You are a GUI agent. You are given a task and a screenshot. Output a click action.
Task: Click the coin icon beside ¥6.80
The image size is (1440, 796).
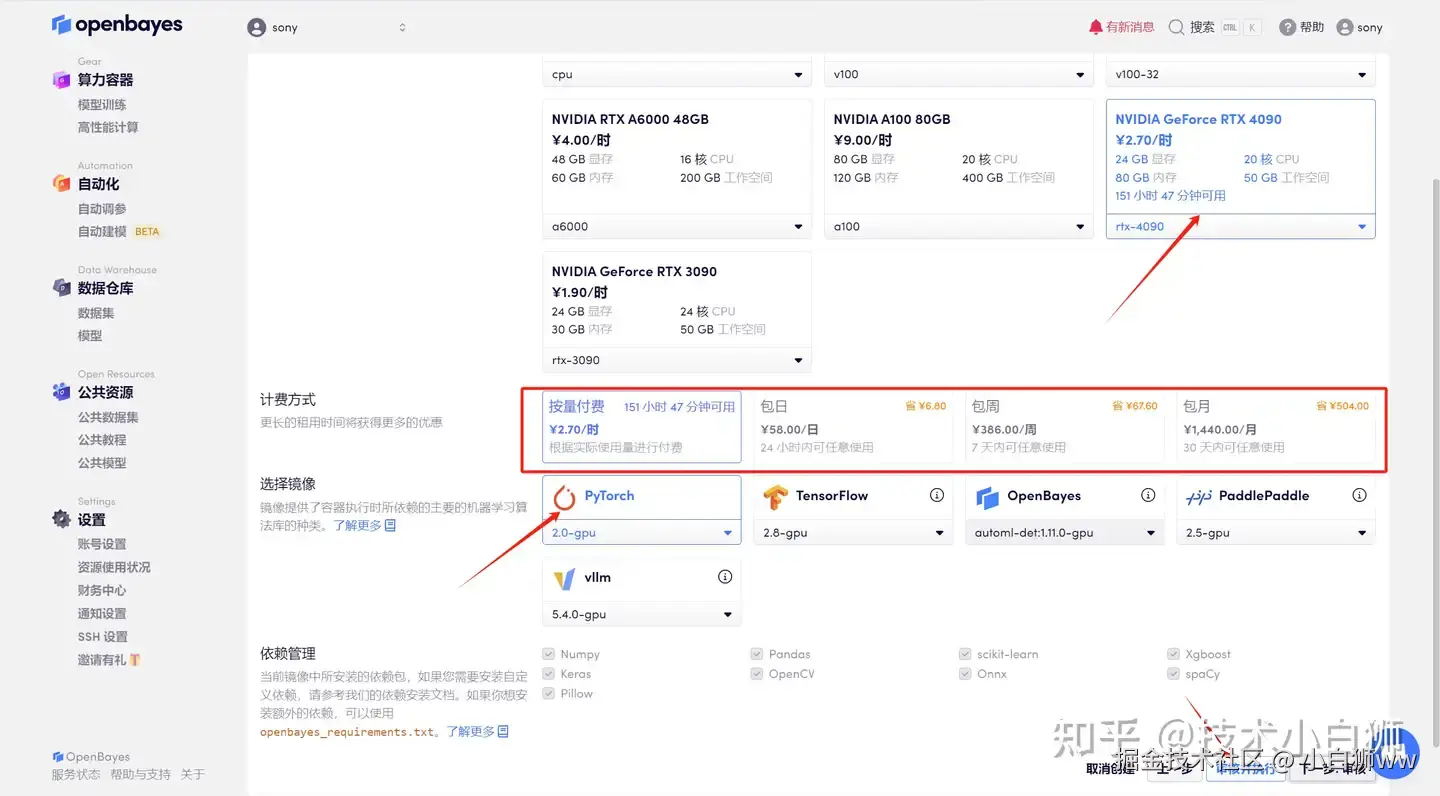tap(910, 406)
